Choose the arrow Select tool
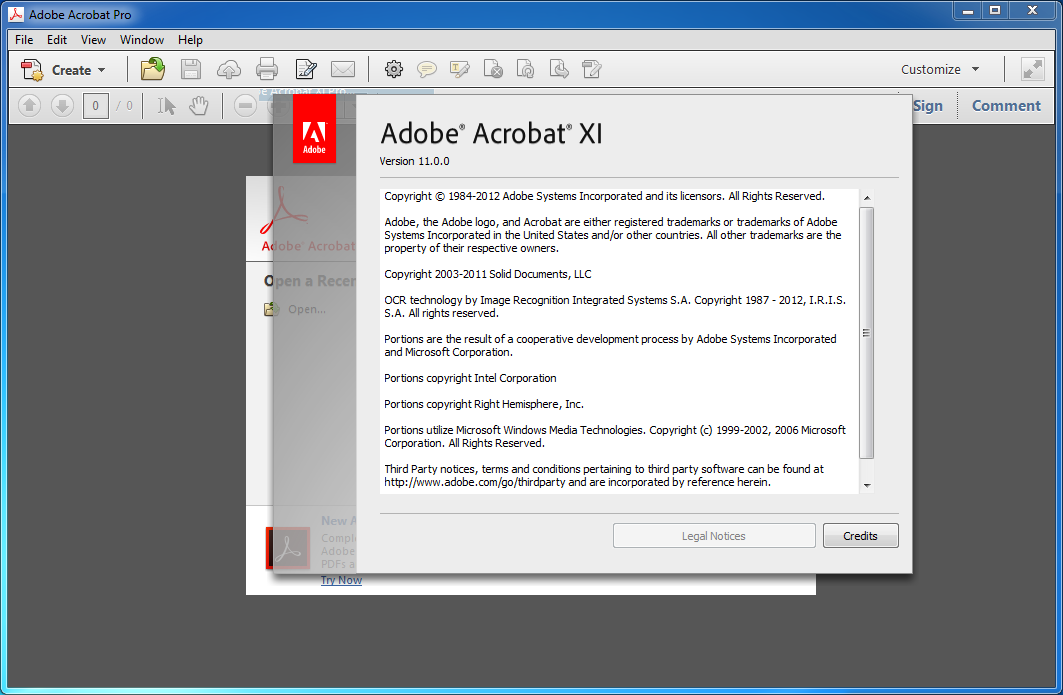This screenshot has width=1063, height=695. (167, 105)
